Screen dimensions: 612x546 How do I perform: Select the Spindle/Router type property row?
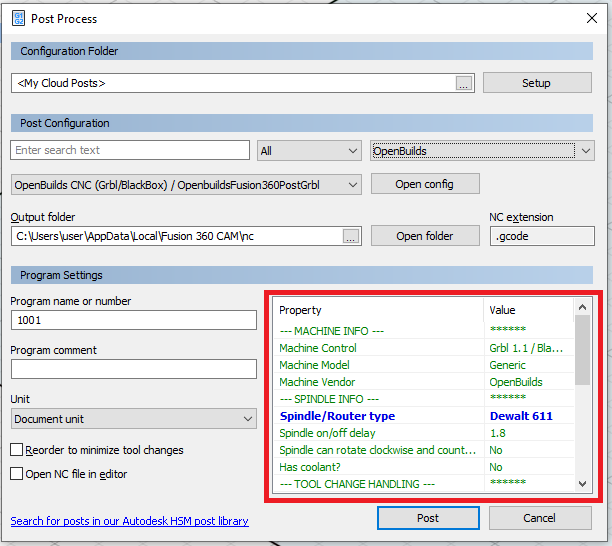pyautogui.click(x=425, y=416)
